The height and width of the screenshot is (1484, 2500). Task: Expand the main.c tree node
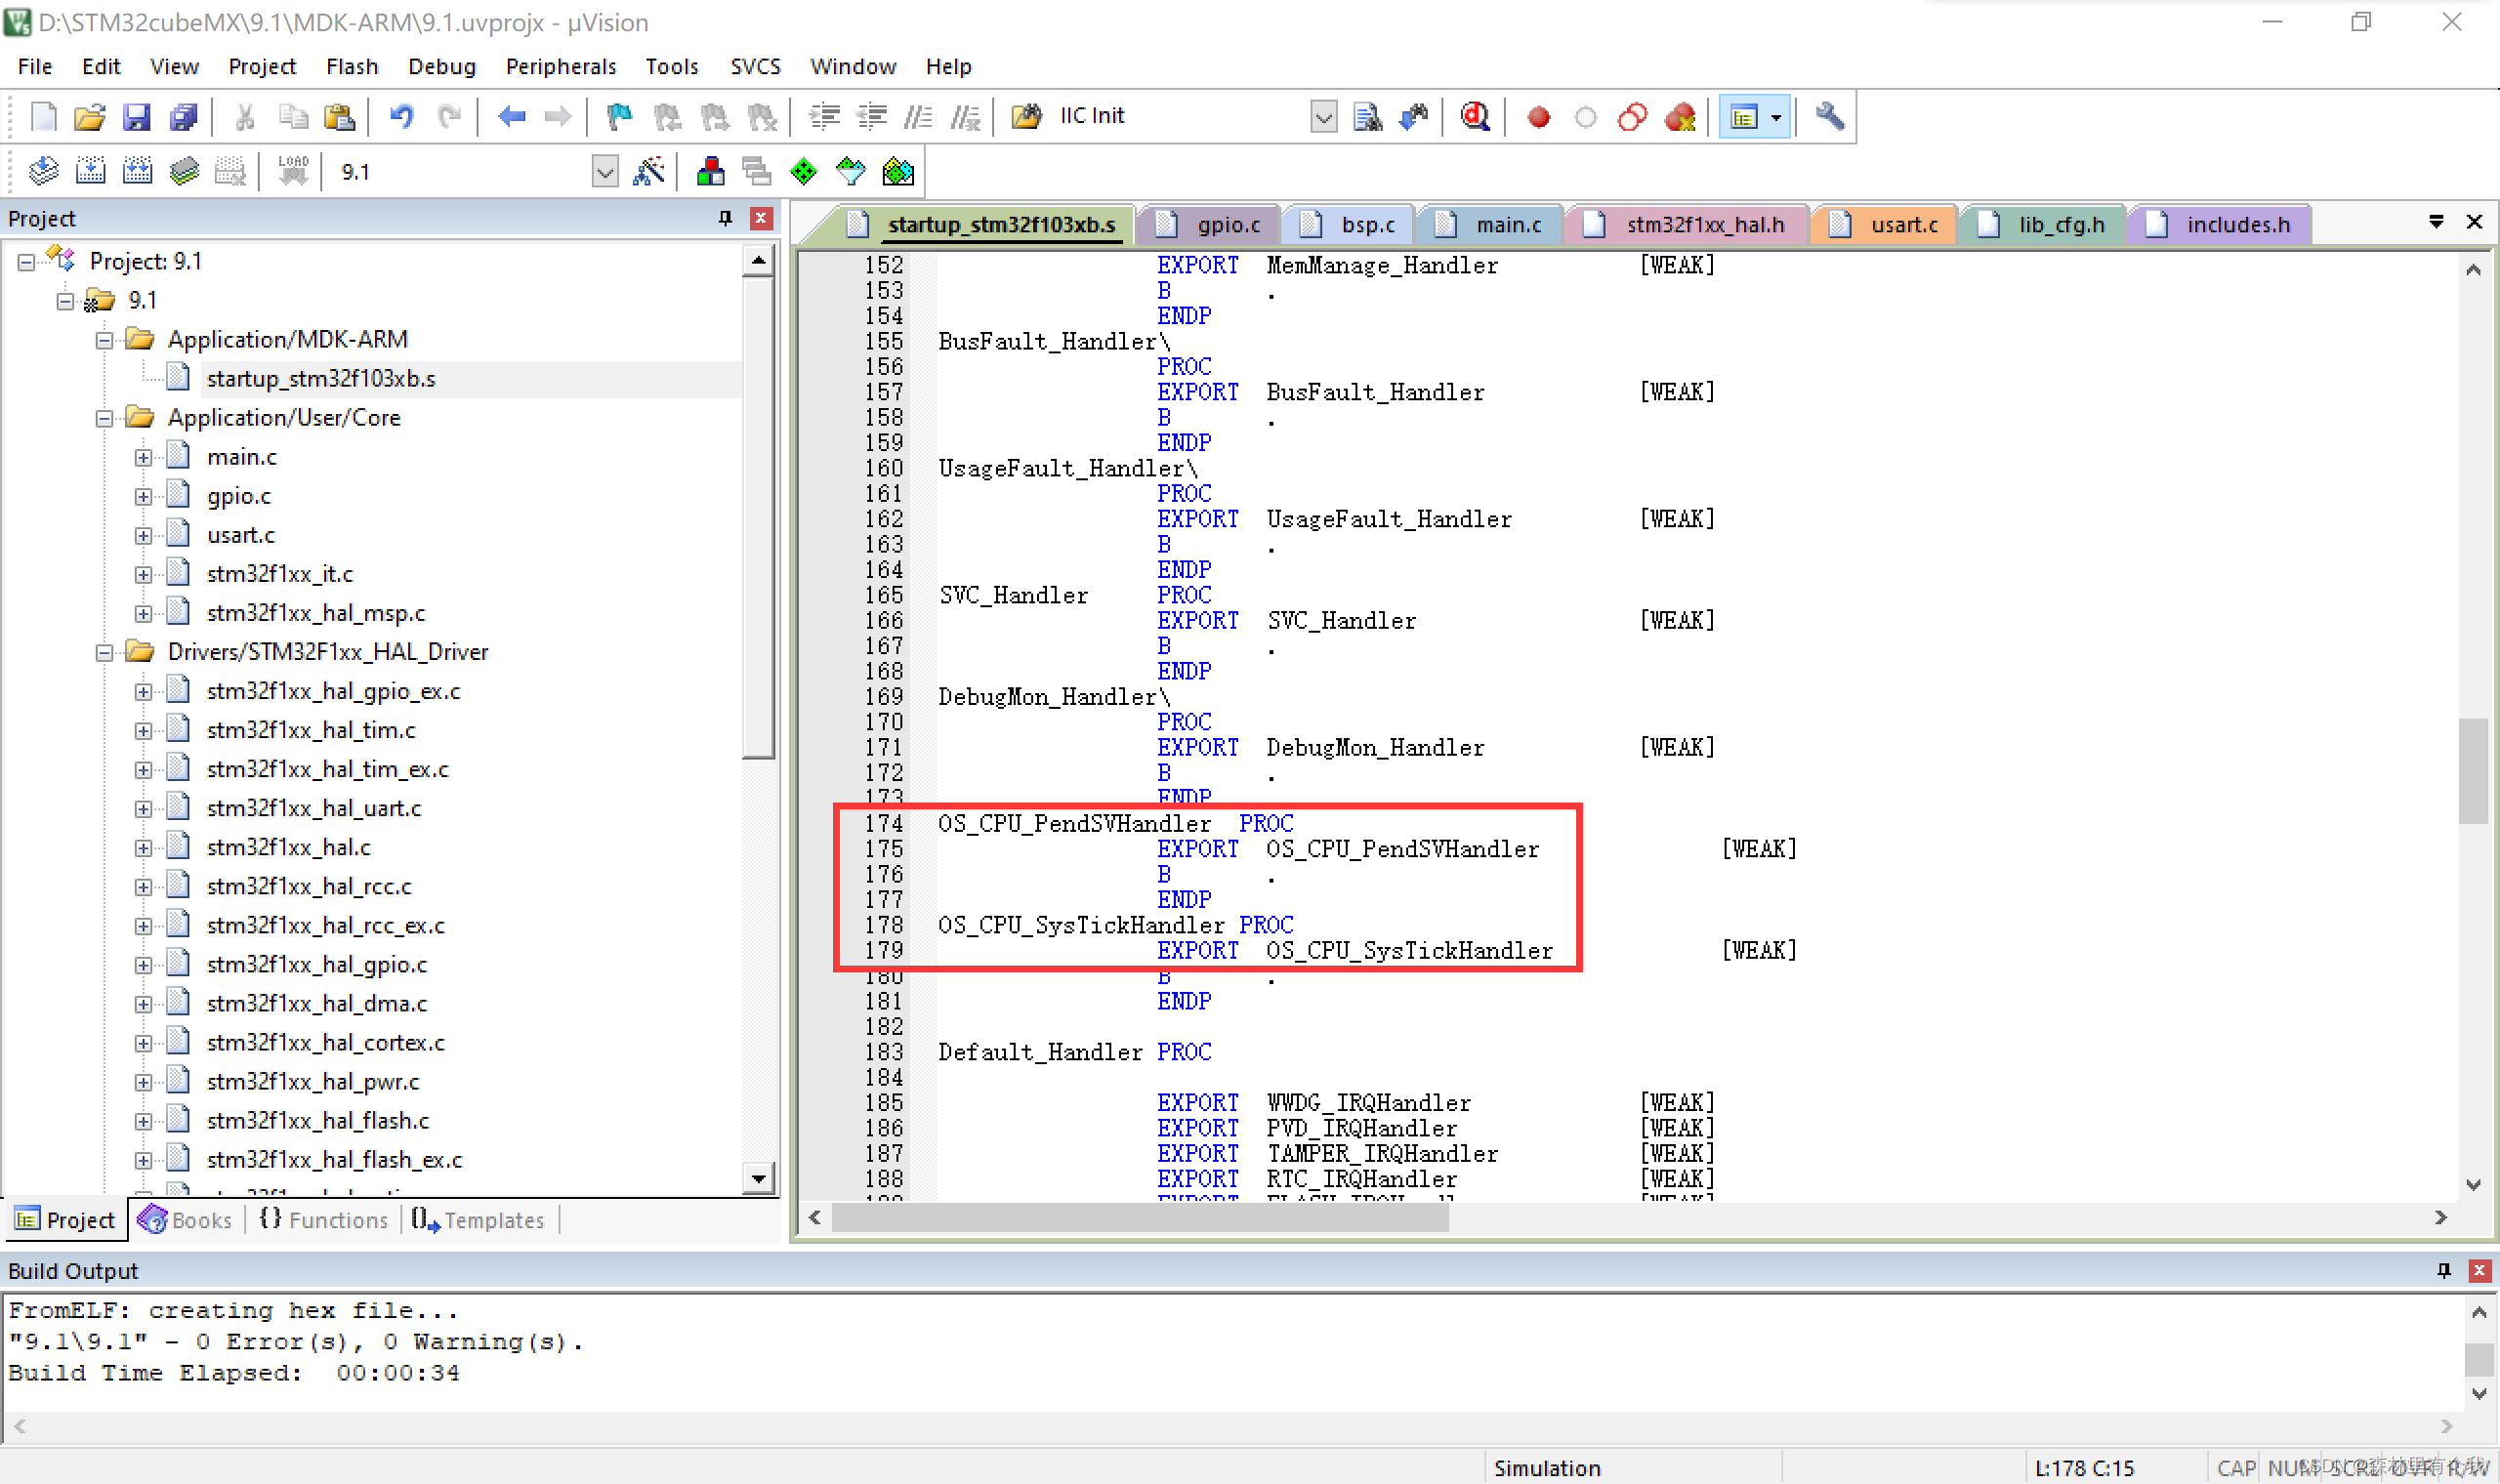[x=144, y=458]
